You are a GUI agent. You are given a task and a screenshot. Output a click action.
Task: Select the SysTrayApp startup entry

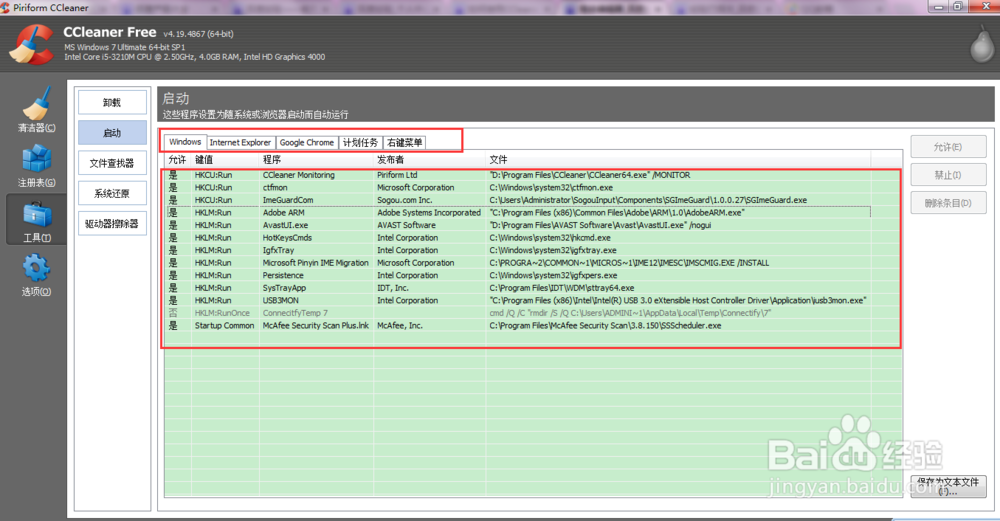(x=517, y=288)
